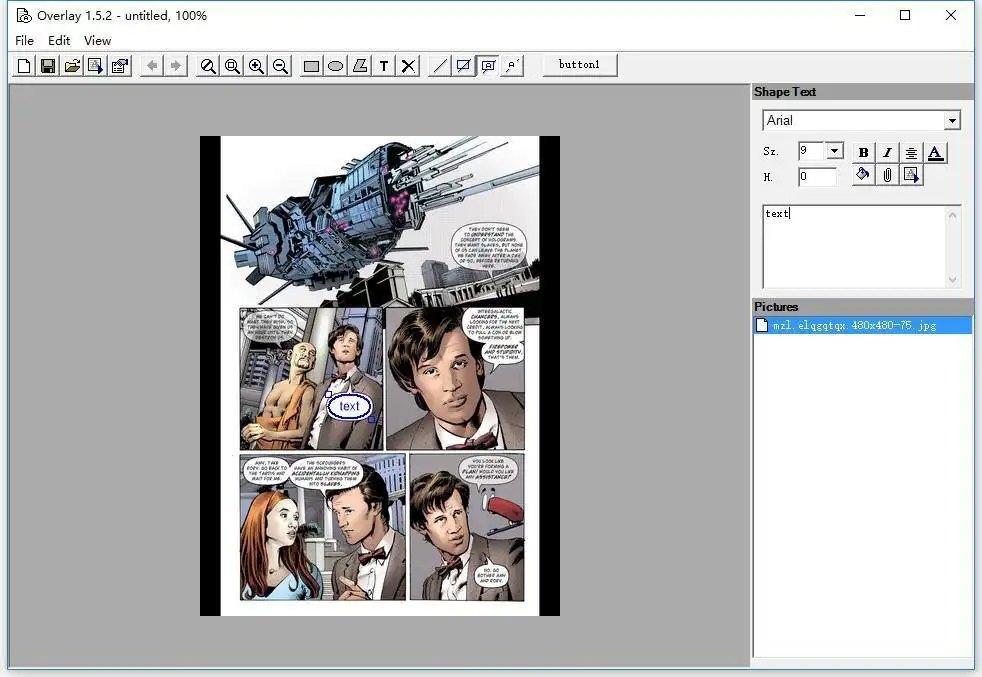Select the 'text' balloon on the comic
This screenshot has height=677, width=982.
point(349,406)
